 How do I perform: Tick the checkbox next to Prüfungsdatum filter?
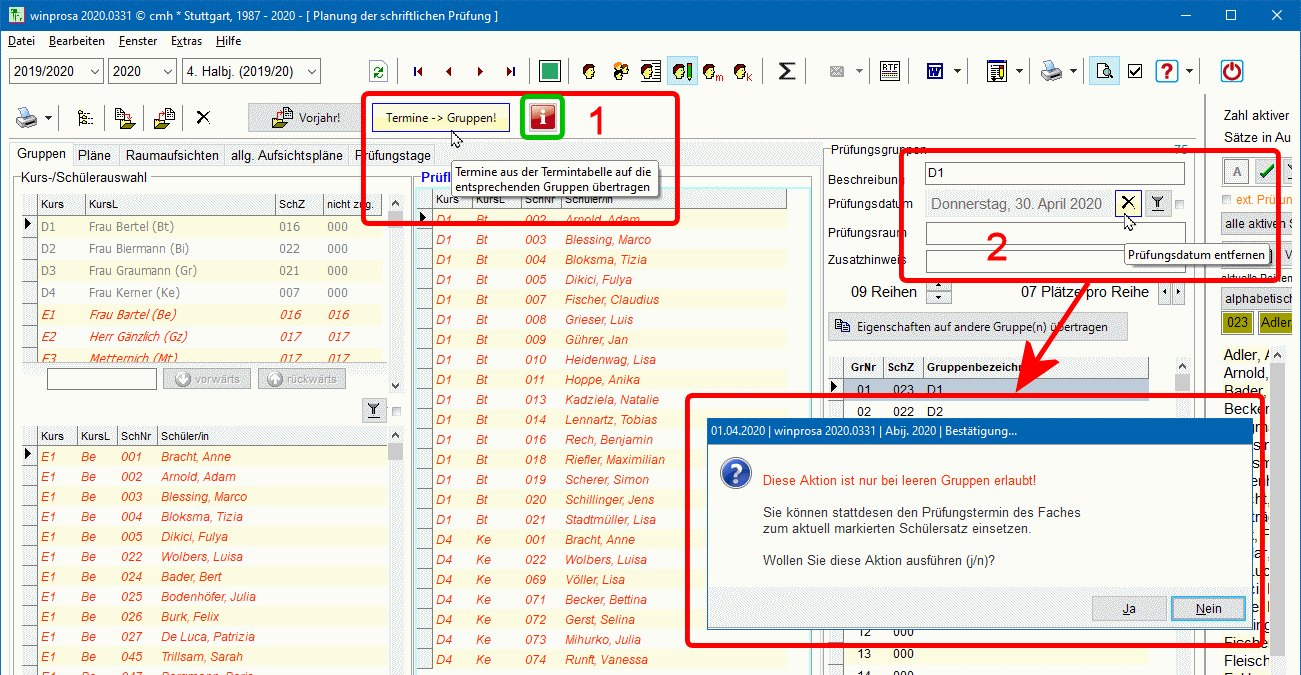pyautogui.click(x=1180, y=204)
